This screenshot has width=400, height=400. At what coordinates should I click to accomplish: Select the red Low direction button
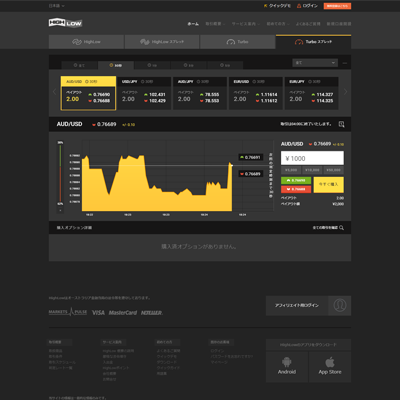(x=296, y=189)
